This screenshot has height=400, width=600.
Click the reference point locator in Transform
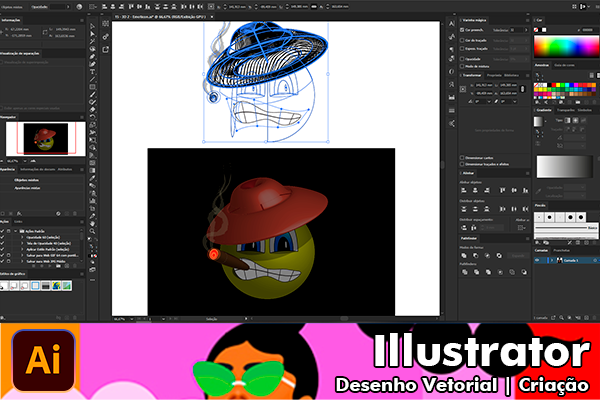click(463, 89)
